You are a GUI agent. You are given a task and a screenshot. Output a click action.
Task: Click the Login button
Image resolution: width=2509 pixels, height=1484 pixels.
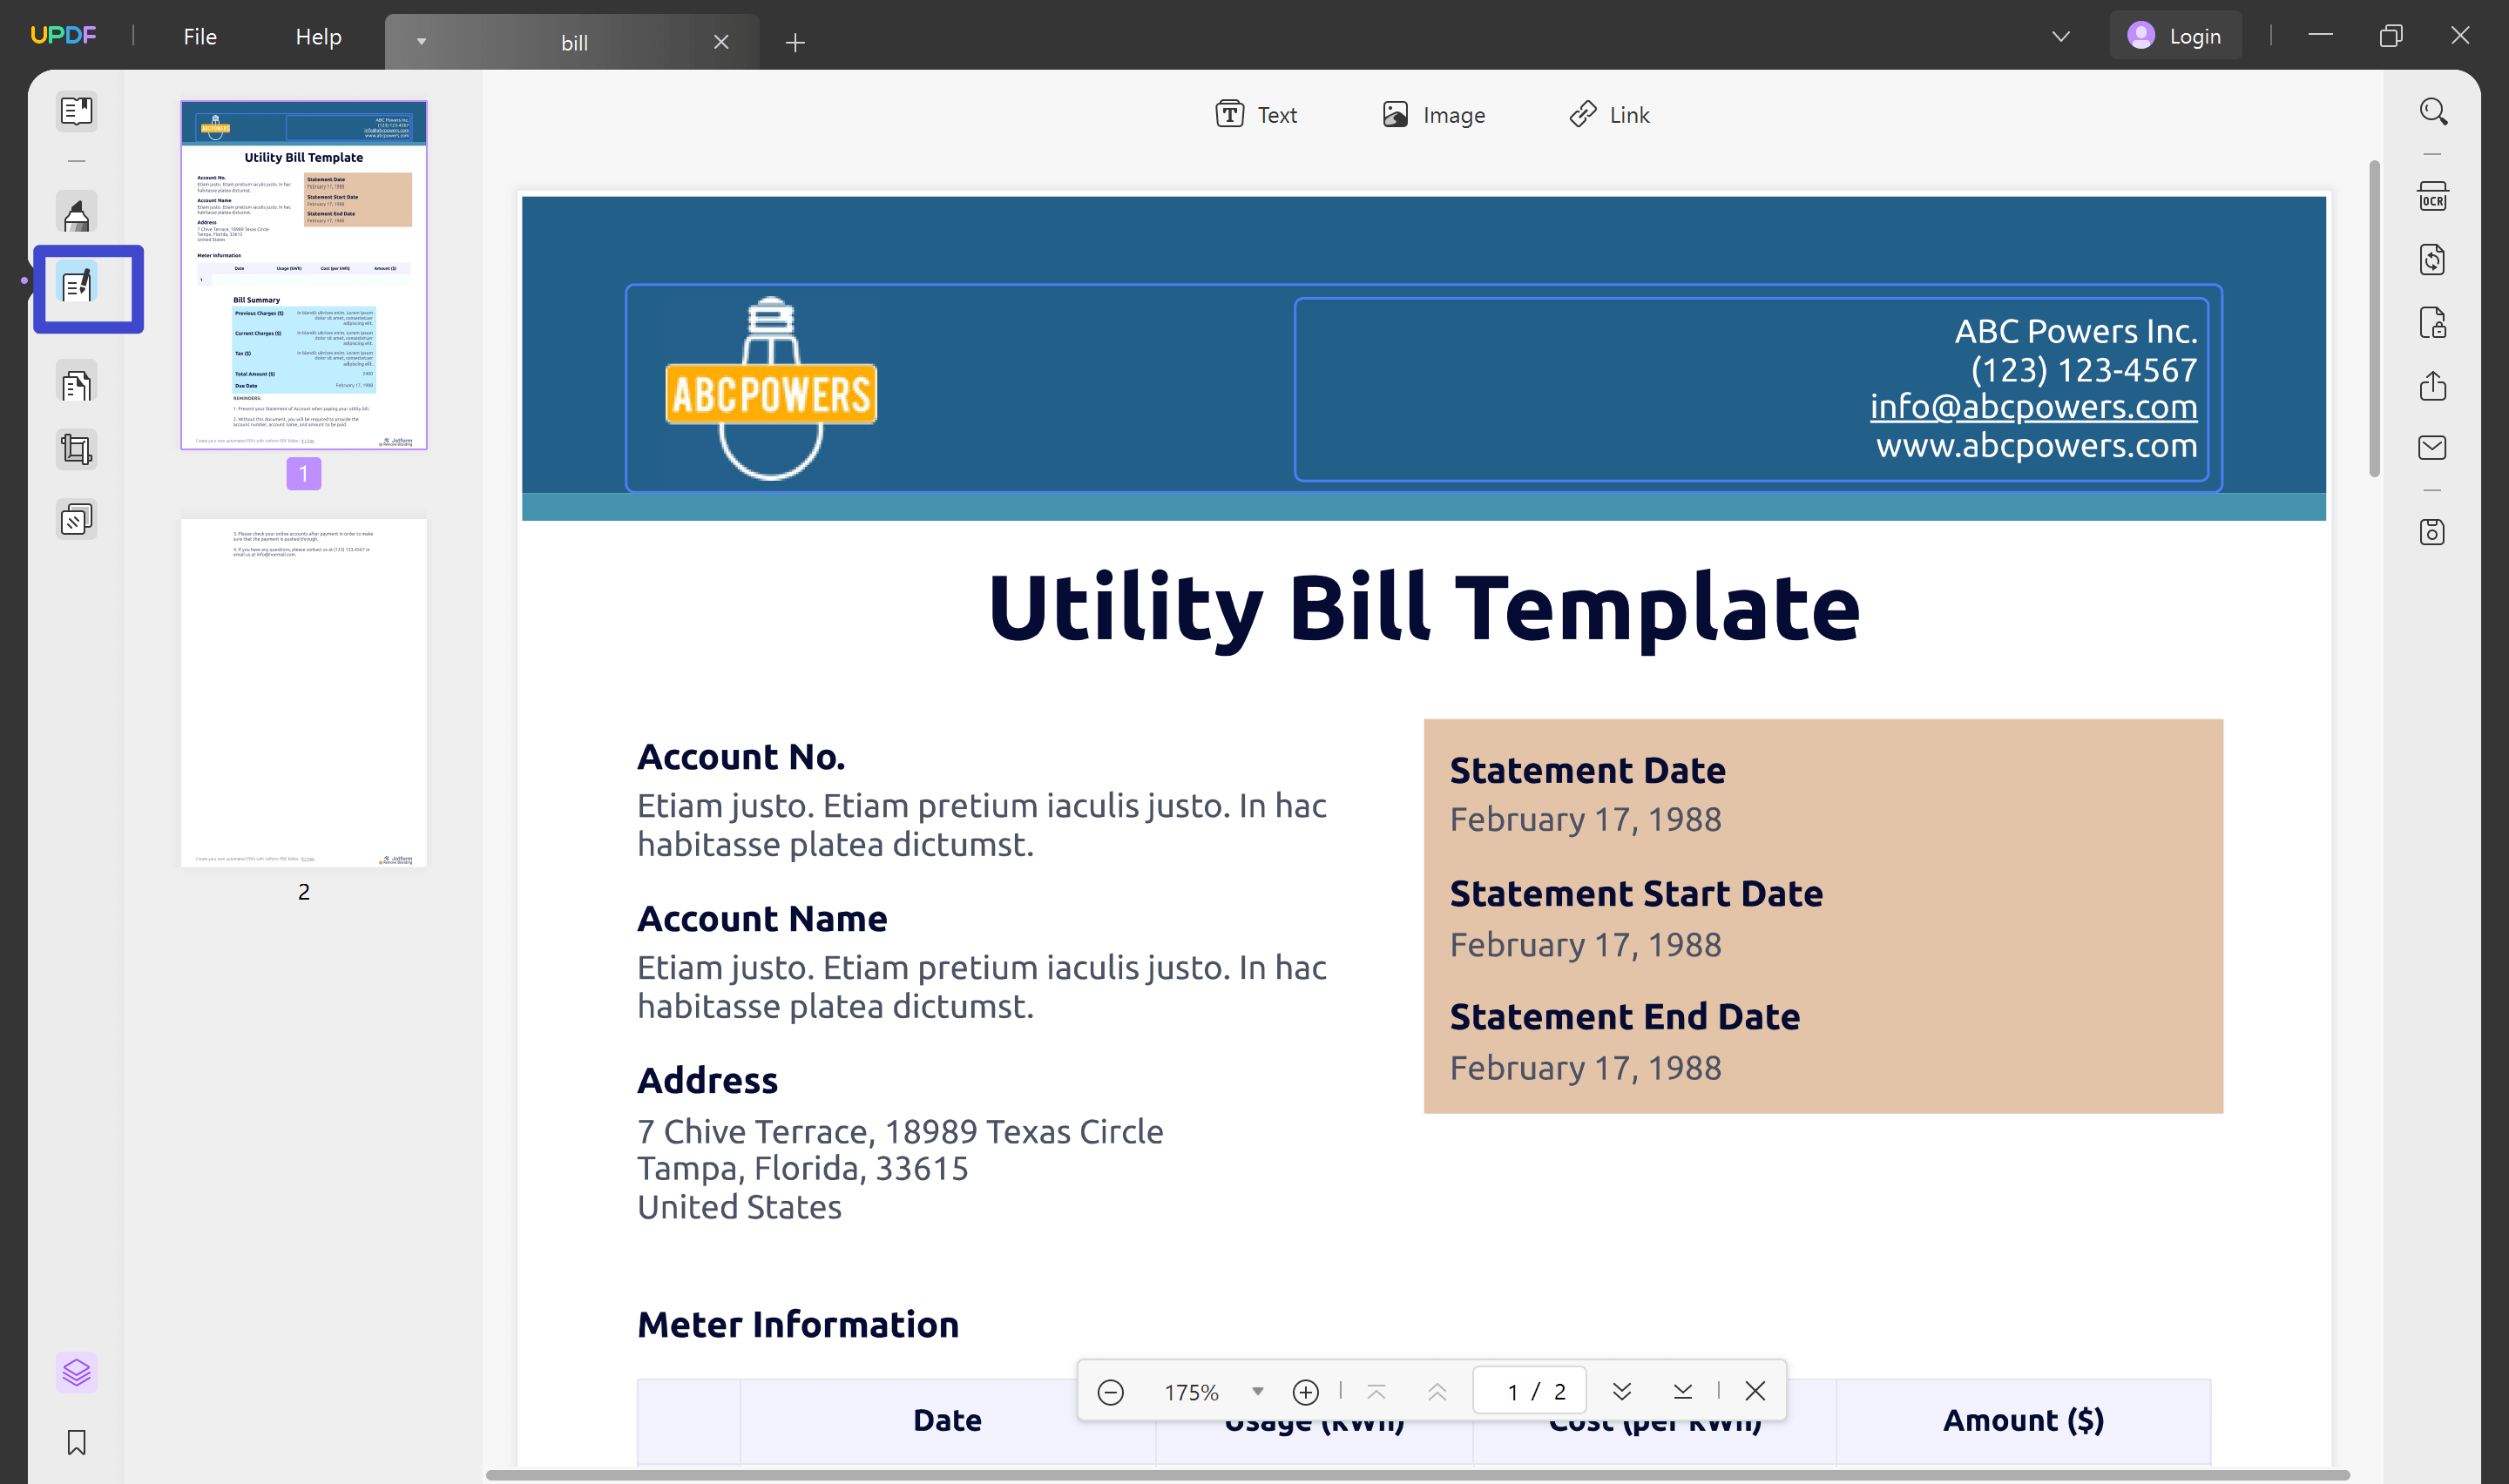tap(2175, 35)
